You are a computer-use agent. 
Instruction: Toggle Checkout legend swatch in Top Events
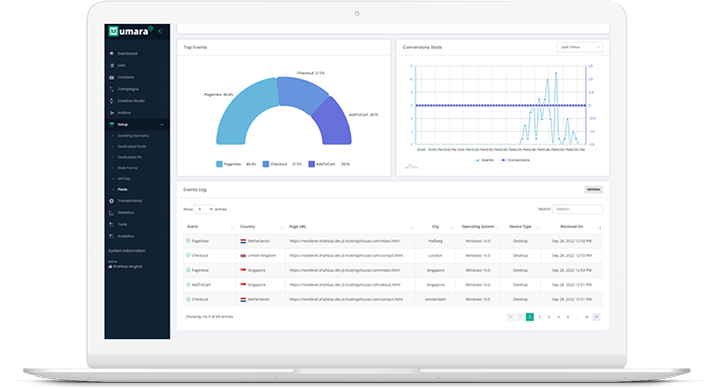pos(266,164)
